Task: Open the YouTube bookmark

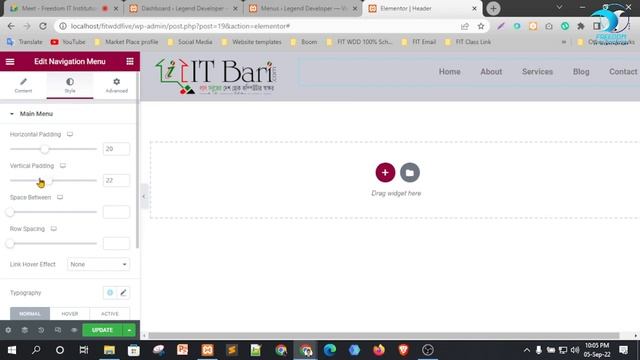Action: pyautogui.click(x=68, y=42)
